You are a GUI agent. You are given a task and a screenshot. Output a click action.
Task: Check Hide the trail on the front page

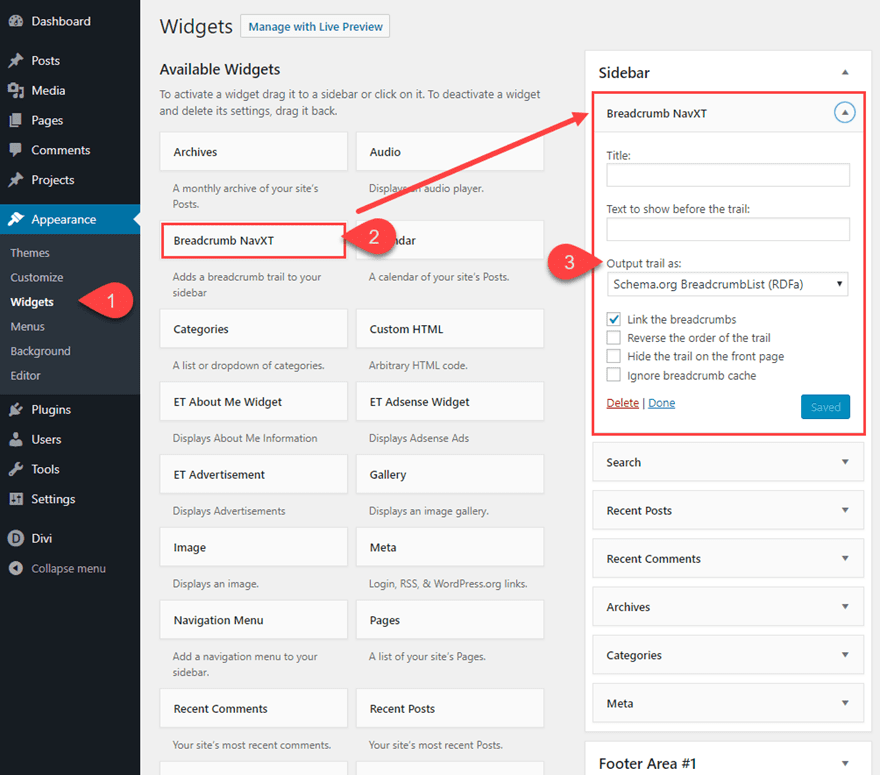(613, 356)
